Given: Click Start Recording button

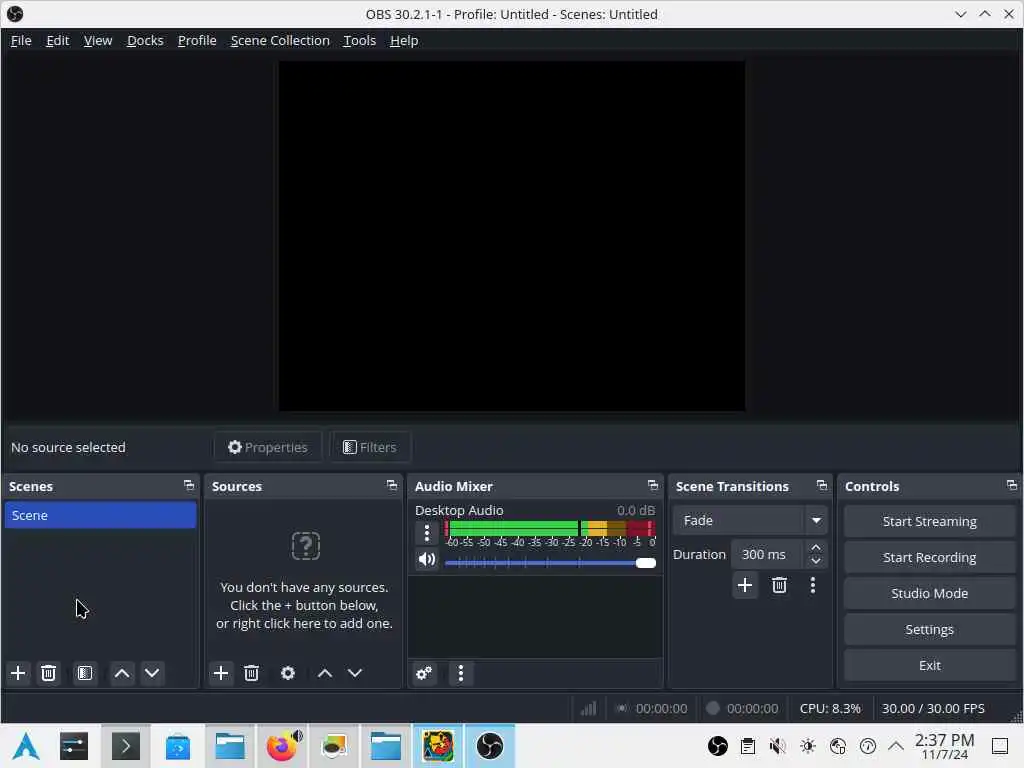Looking at the screenshot, I should tap(929, 557).
